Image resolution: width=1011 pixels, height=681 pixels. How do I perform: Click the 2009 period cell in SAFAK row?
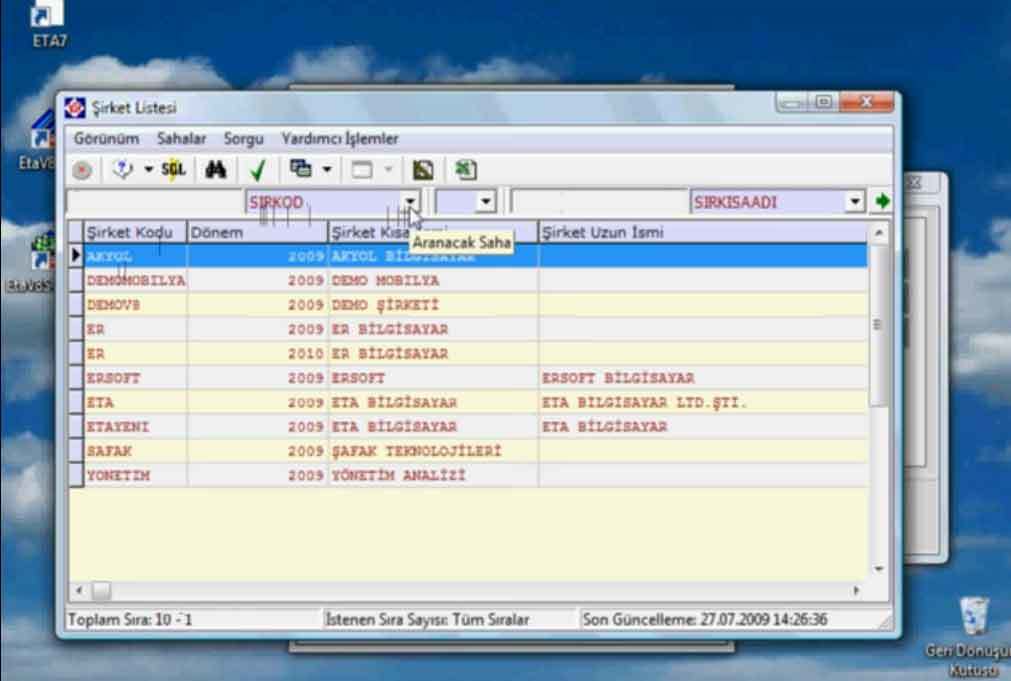pos(258,451)
